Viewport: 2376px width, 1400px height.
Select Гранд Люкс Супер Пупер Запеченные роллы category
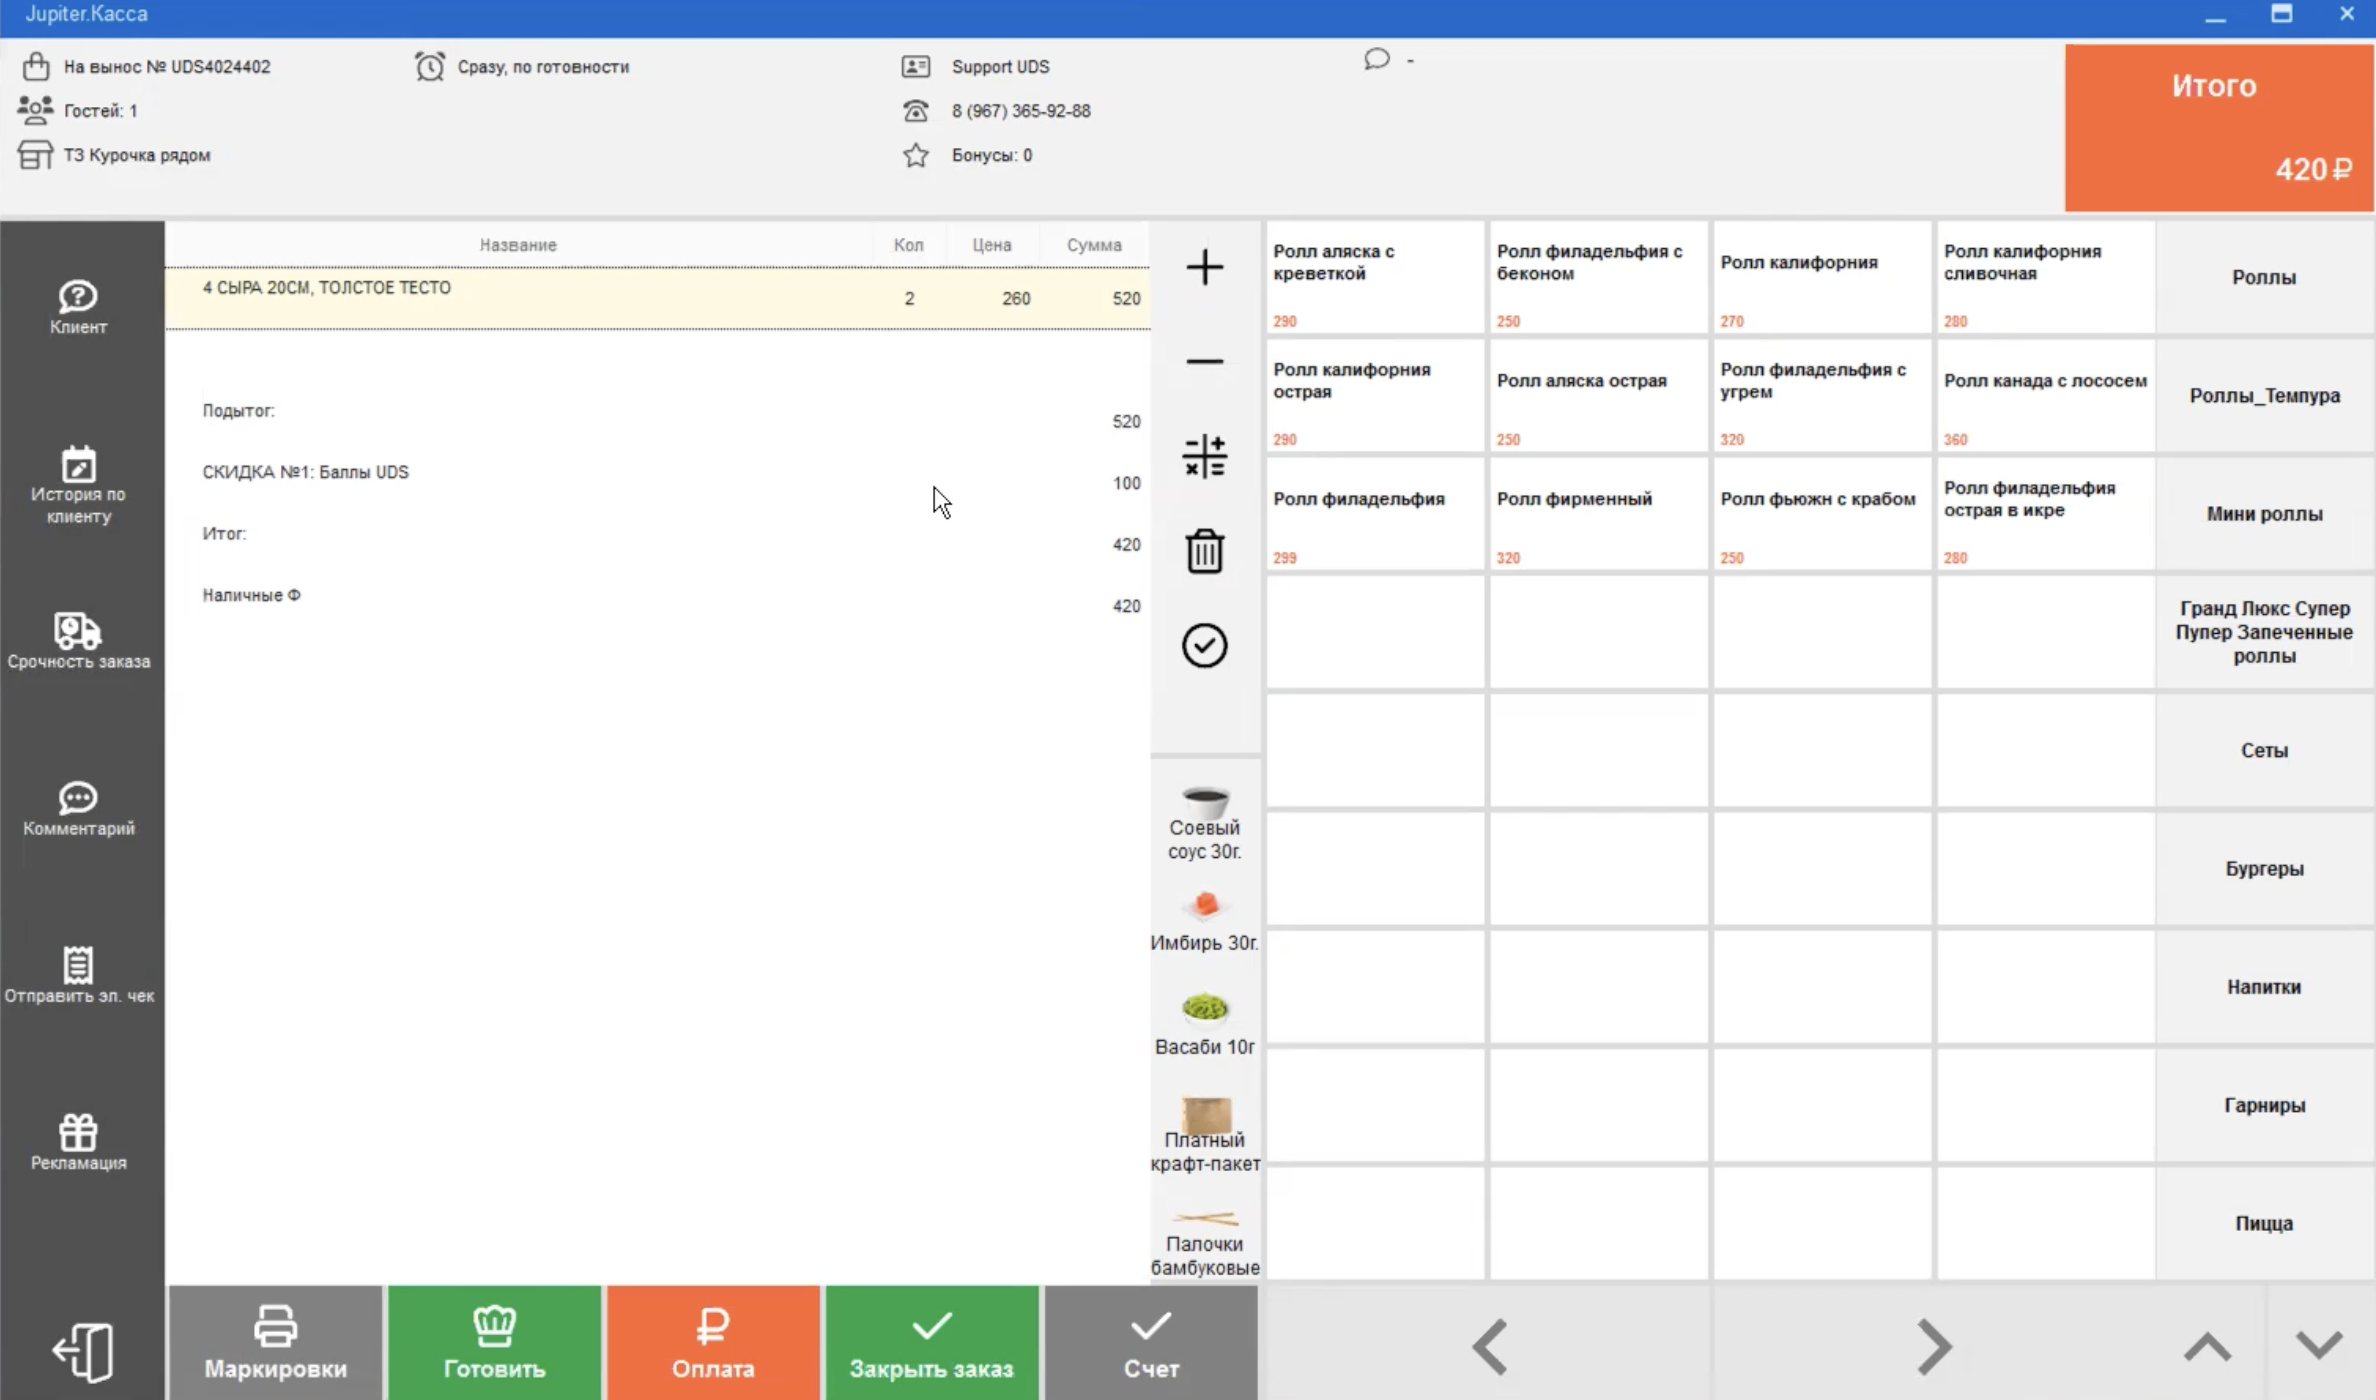2264,632
